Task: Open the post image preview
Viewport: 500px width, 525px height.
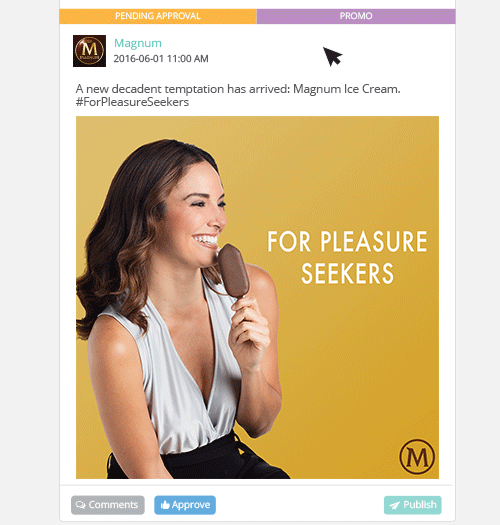Action: 257,297
